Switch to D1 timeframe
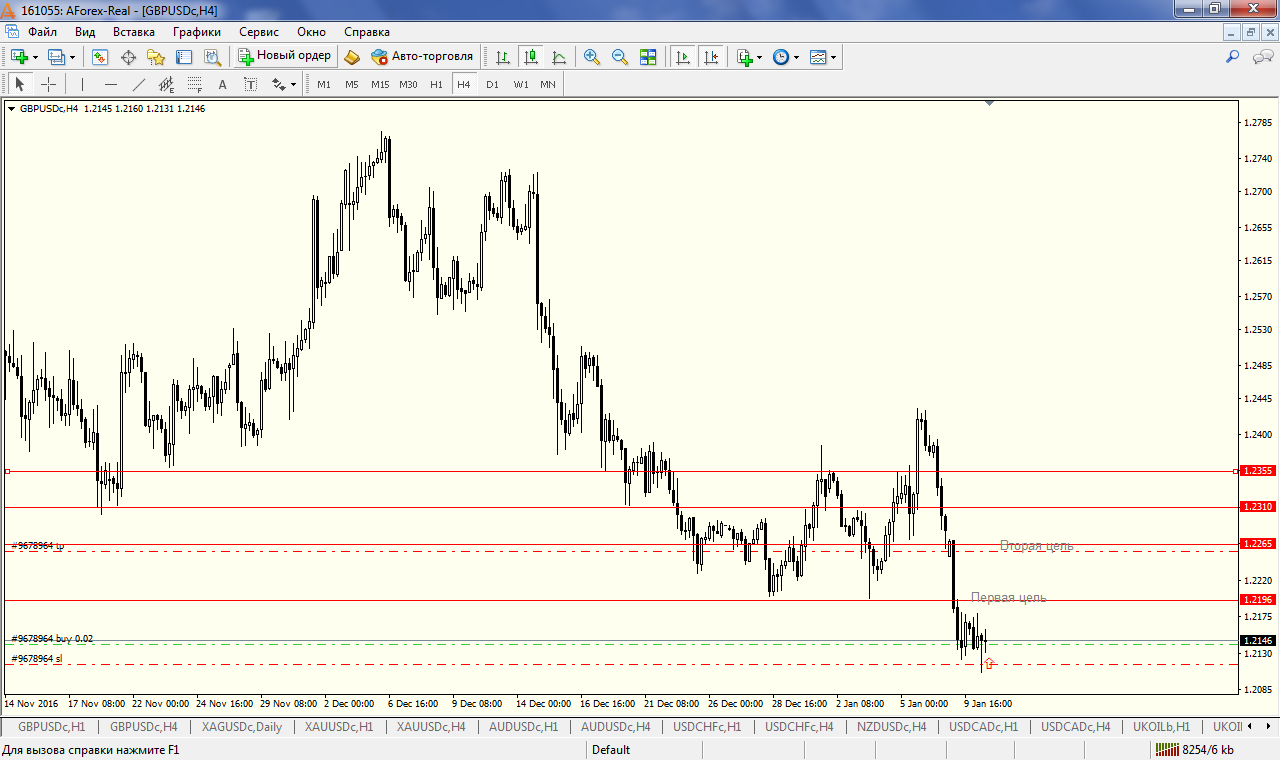 click(492, 84)
